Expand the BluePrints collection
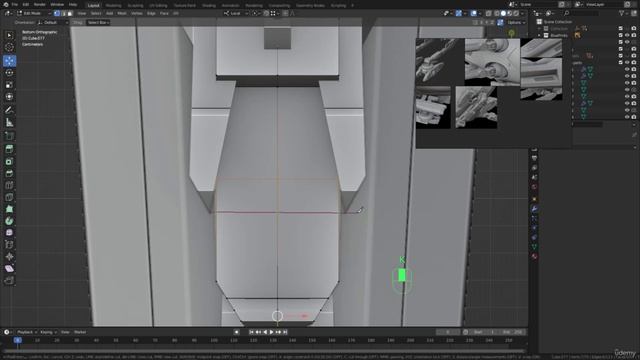 click(x=539, y=36)
